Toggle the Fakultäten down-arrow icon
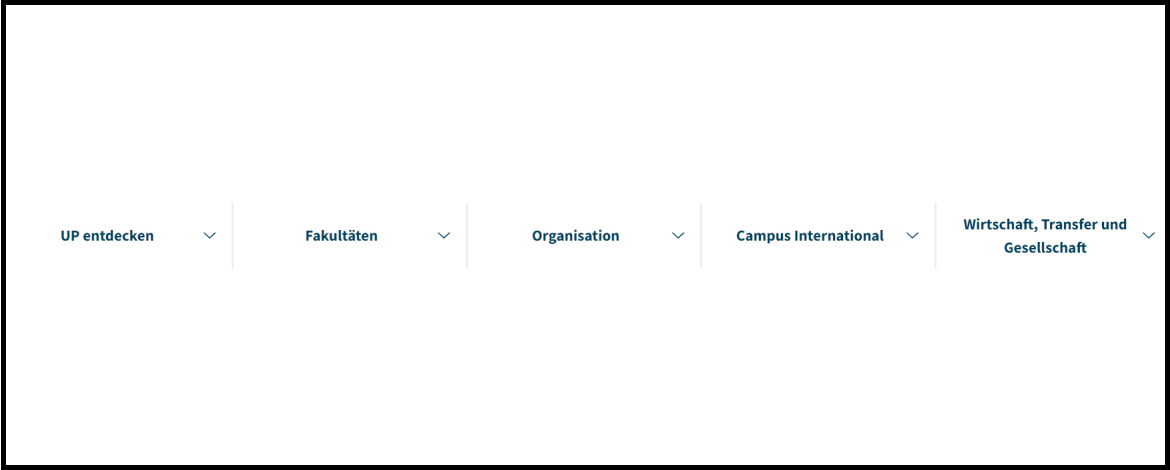1170x470 pixels. point(444,236)
